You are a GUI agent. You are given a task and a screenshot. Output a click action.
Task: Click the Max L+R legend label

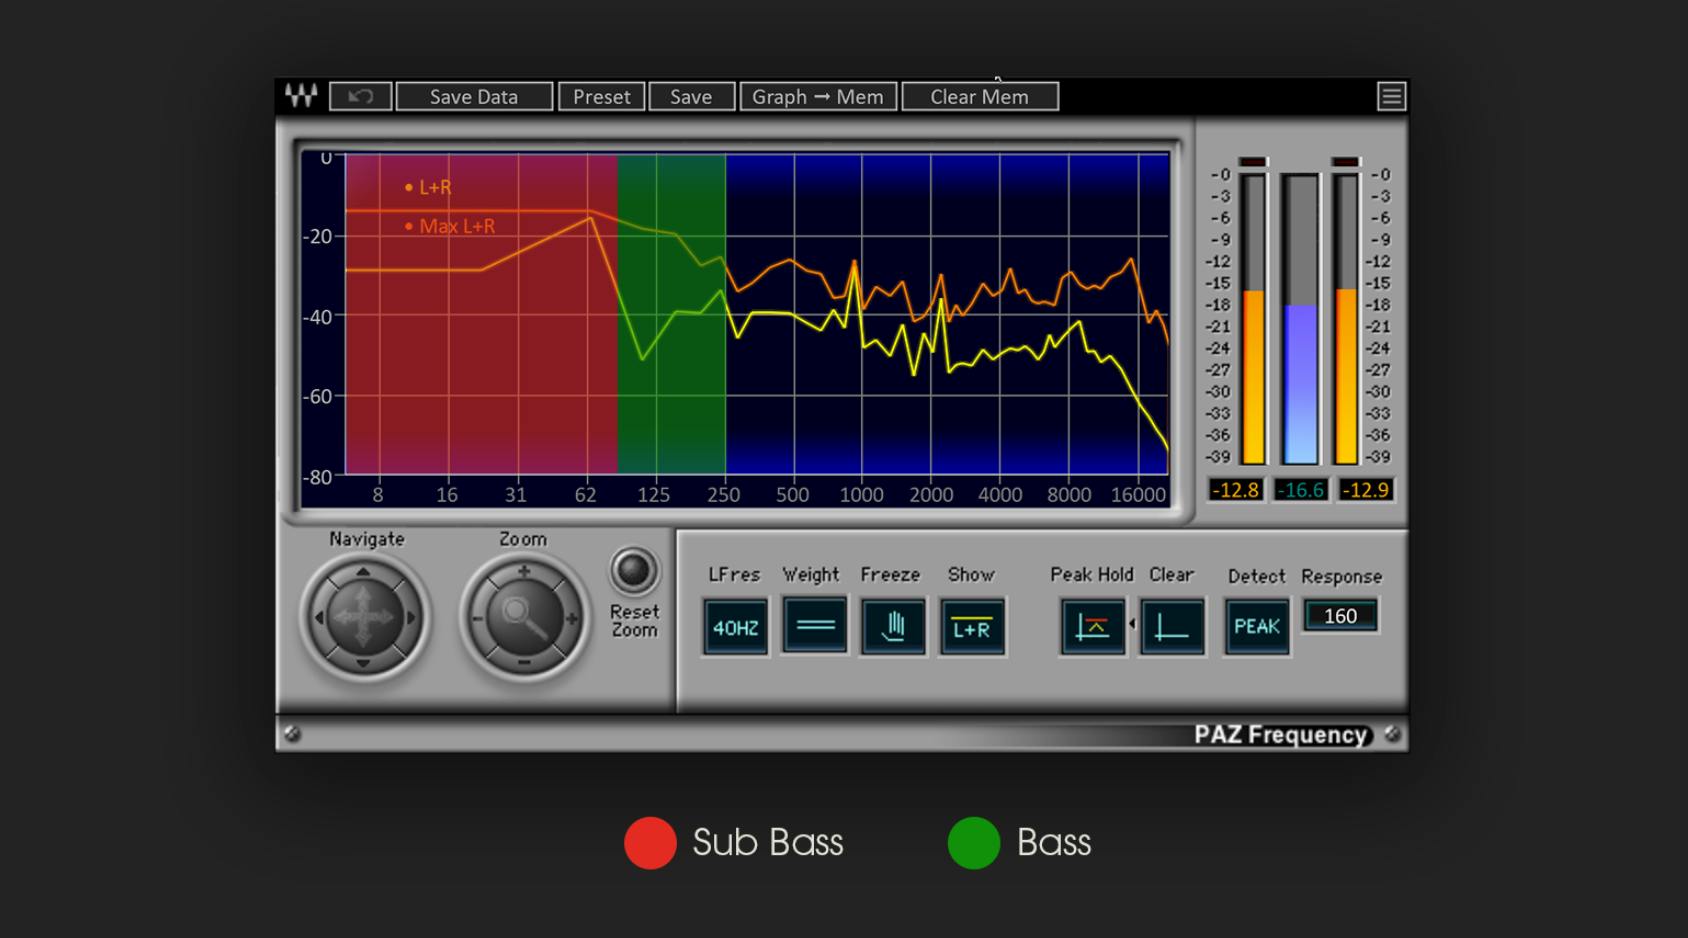point(457,226)
